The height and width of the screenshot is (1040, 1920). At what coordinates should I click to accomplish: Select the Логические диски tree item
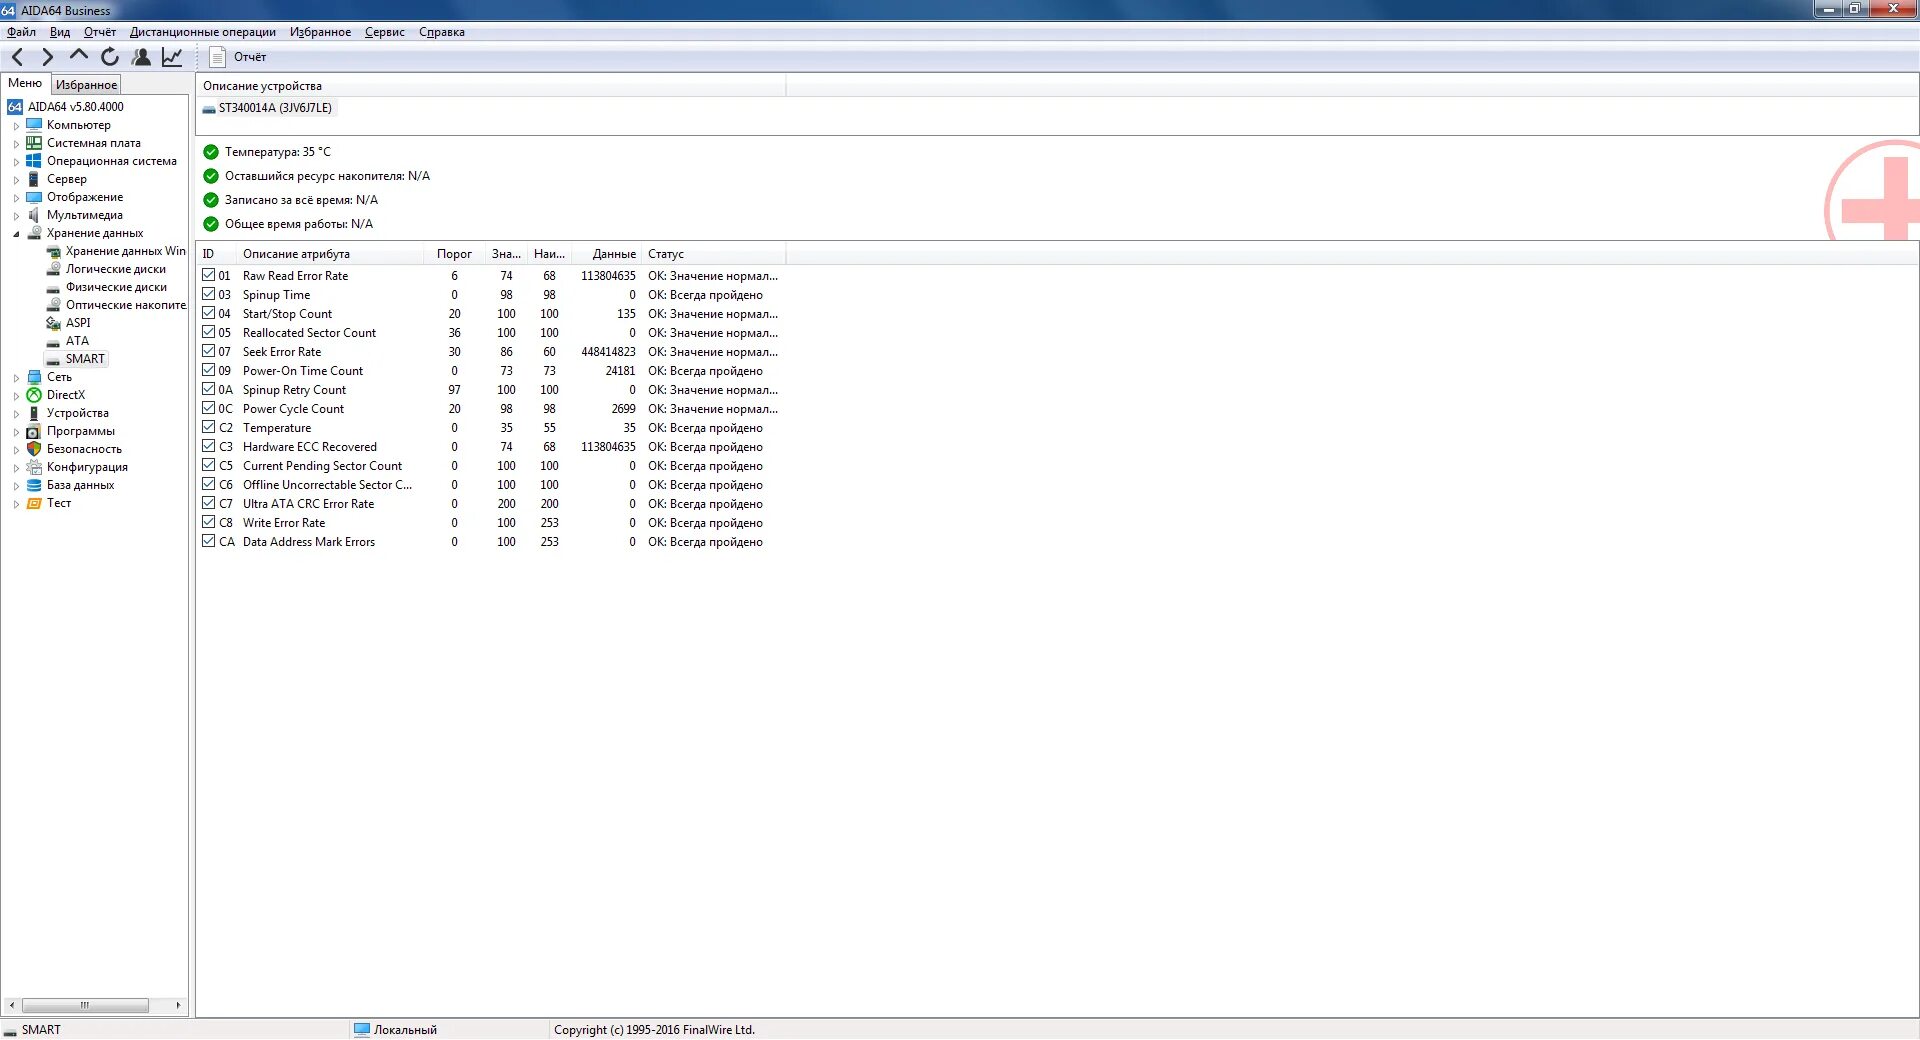pyautogui.click(x=116, y=269)
